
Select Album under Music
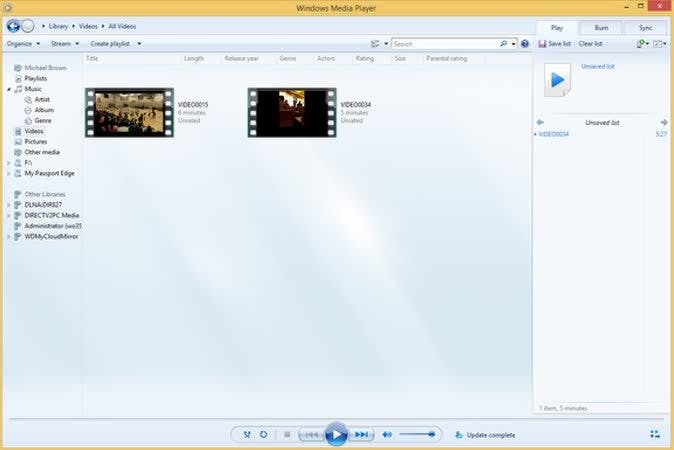(44, 110)
